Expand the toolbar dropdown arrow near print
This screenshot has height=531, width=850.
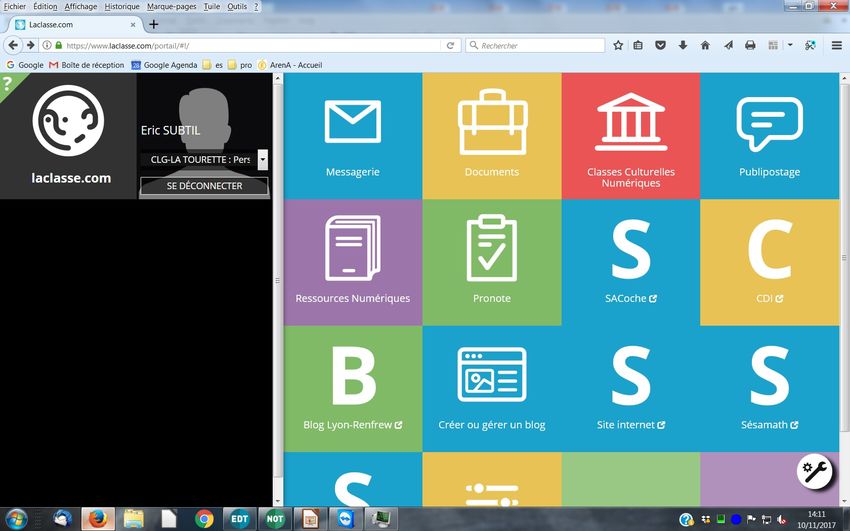coord(790,46)
